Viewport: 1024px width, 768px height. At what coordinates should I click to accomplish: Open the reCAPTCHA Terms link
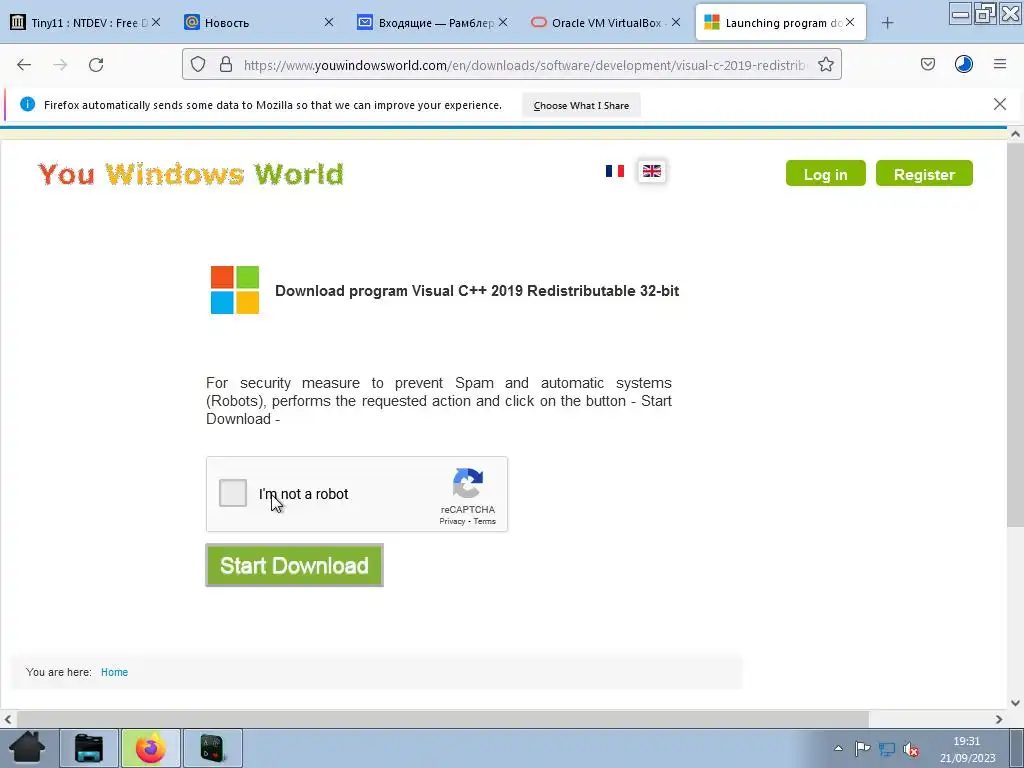pos(485,521)
